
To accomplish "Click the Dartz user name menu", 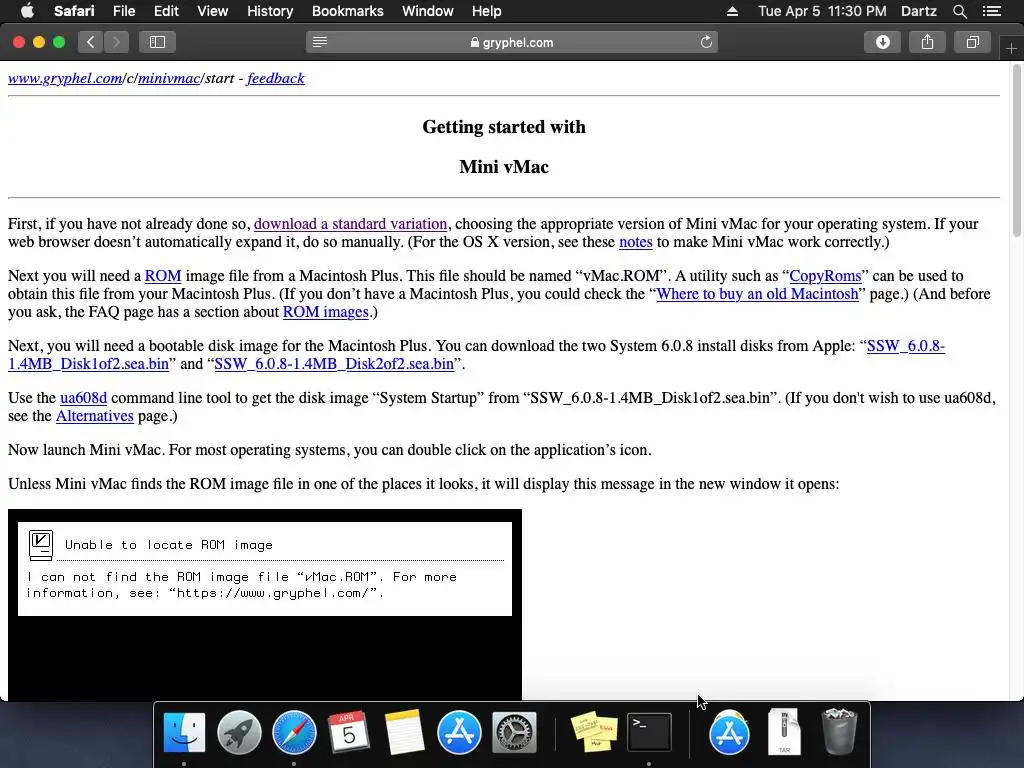I will click(x=918, y=11).
